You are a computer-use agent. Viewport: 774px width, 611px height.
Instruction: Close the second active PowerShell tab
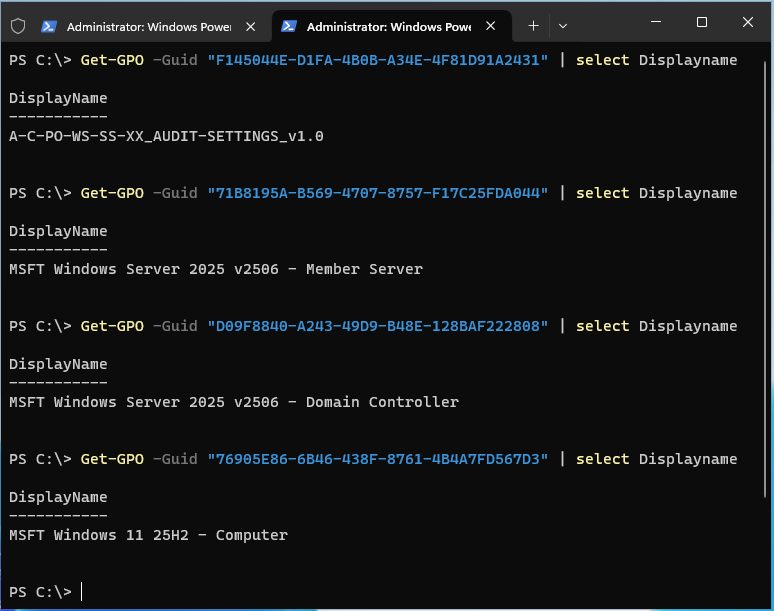[491, 26]
